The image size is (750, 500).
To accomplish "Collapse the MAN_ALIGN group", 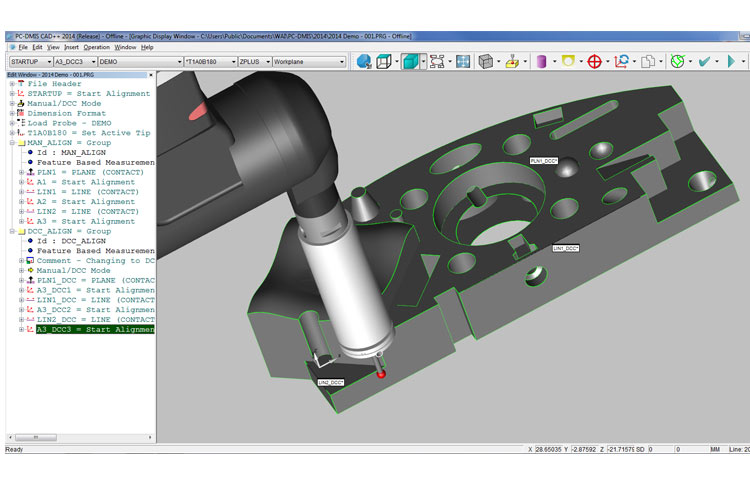I will (x=12, y=143).
